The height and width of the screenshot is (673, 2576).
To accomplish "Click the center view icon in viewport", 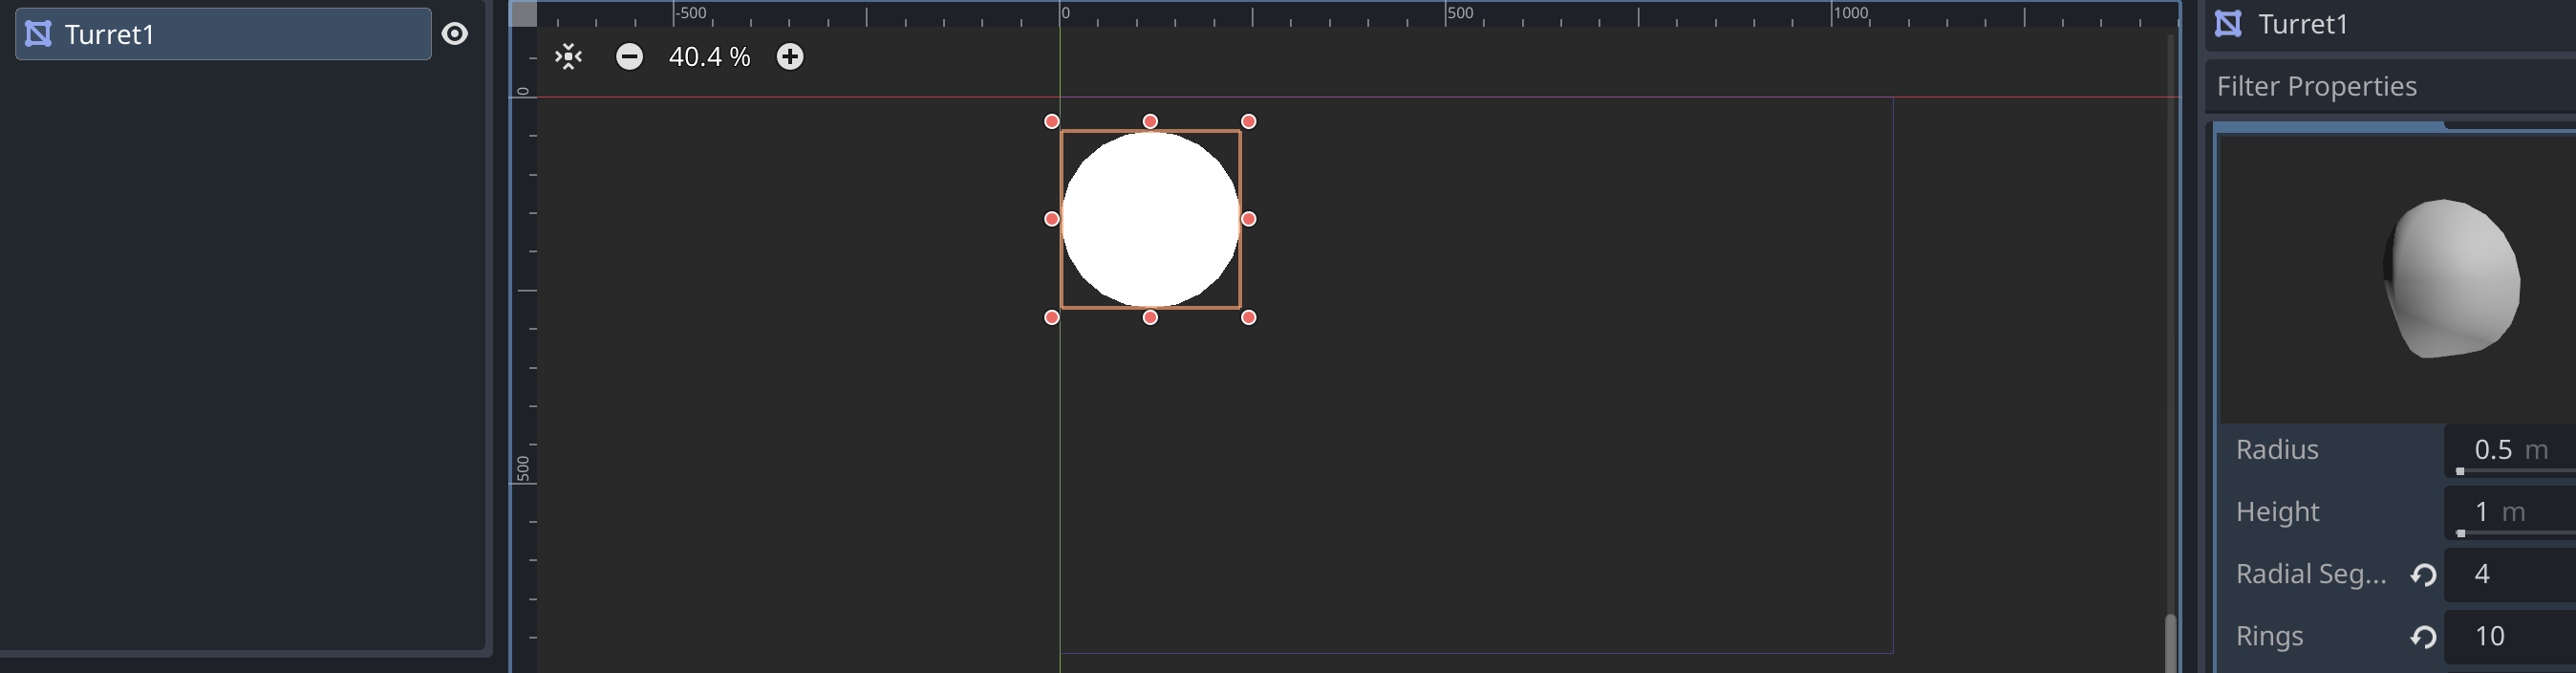I will (x=568, y=57).
